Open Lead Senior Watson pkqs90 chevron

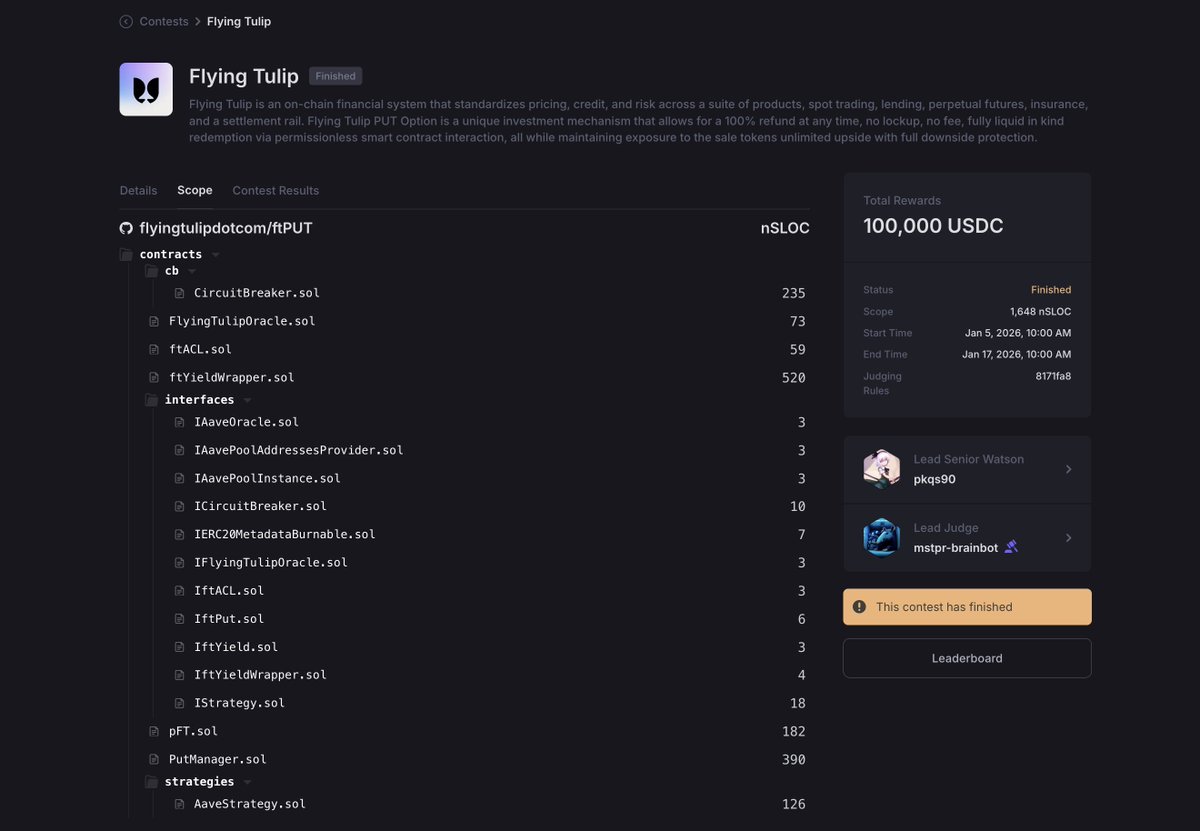click(1068, 469)
